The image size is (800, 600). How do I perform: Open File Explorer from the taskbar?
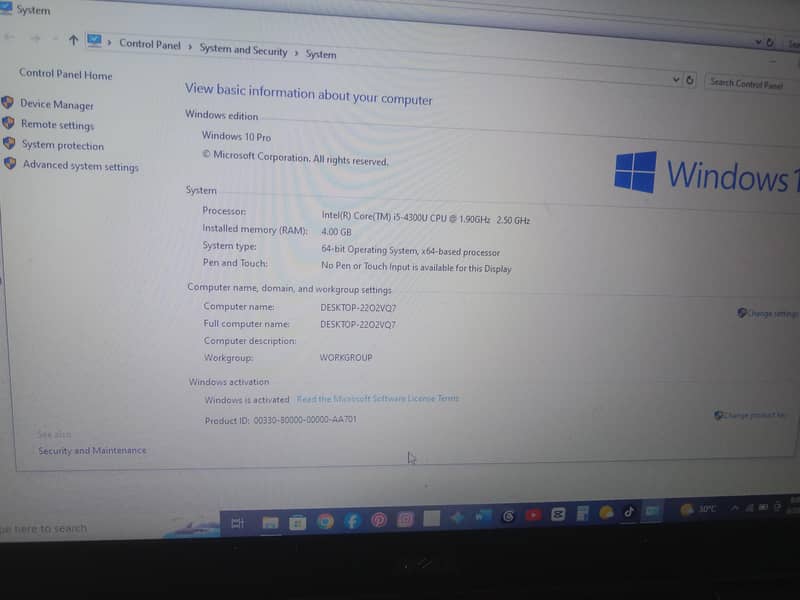click(x=270, y=522)
